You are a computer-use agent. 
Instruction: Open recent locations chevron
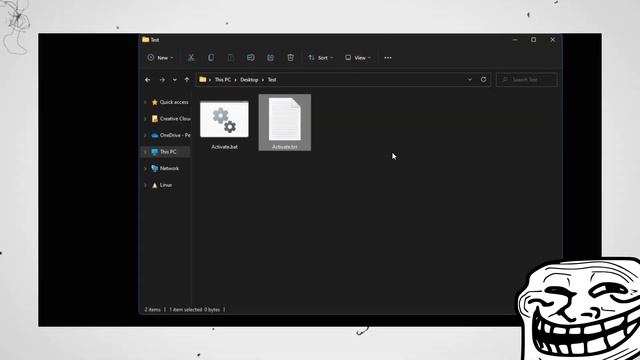pyautogui.click(x=175, y=80)
